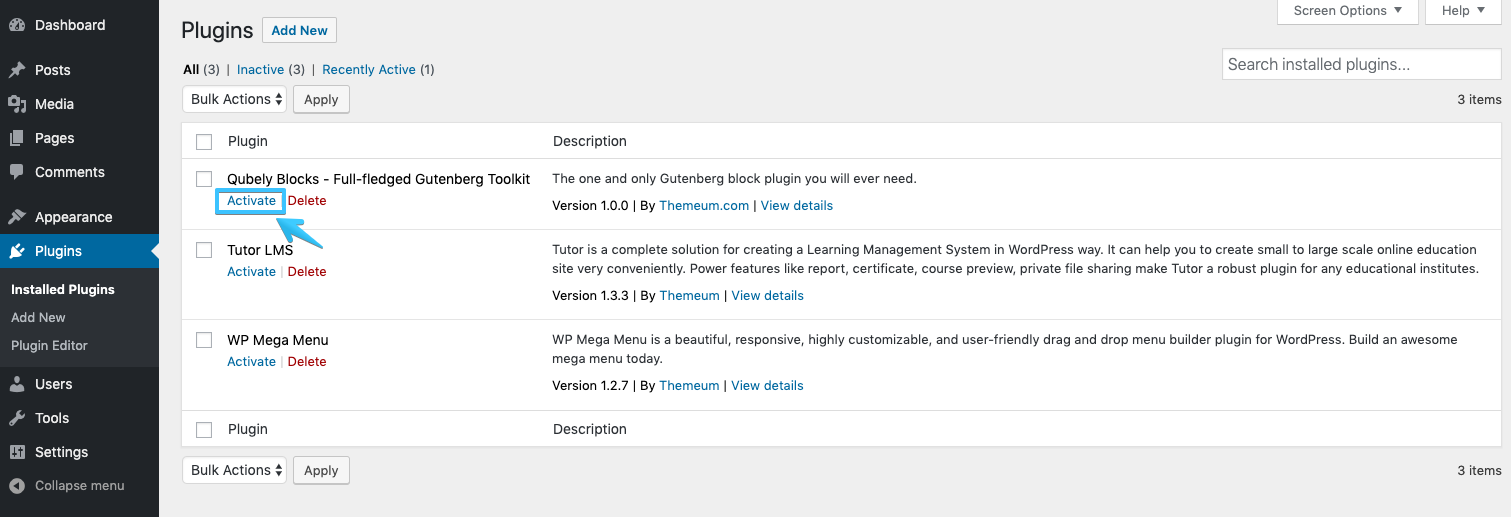This screenshot has width=1511, height=517.
Task: Click the Posts pushpin icon
Action: (17, 70)
